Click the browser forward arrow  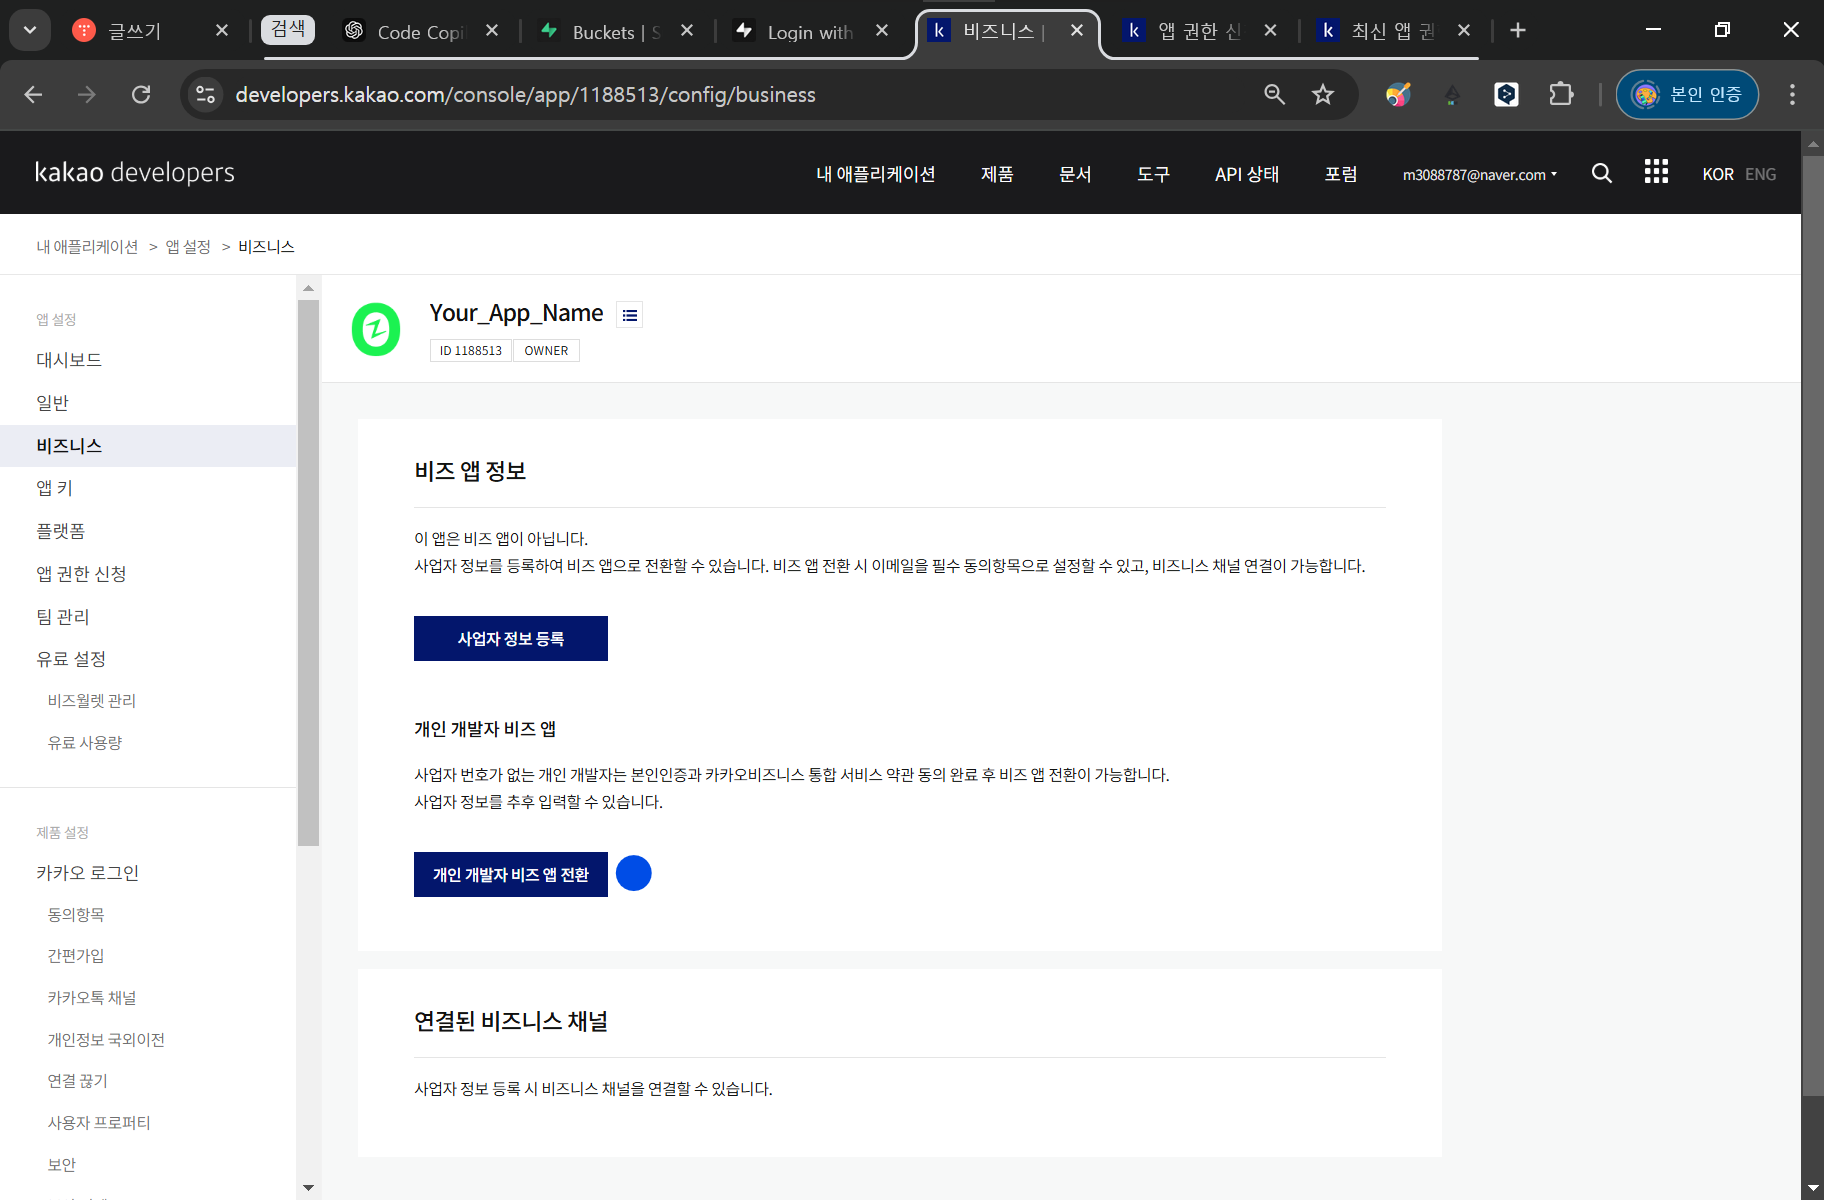[x=87, y=94]
